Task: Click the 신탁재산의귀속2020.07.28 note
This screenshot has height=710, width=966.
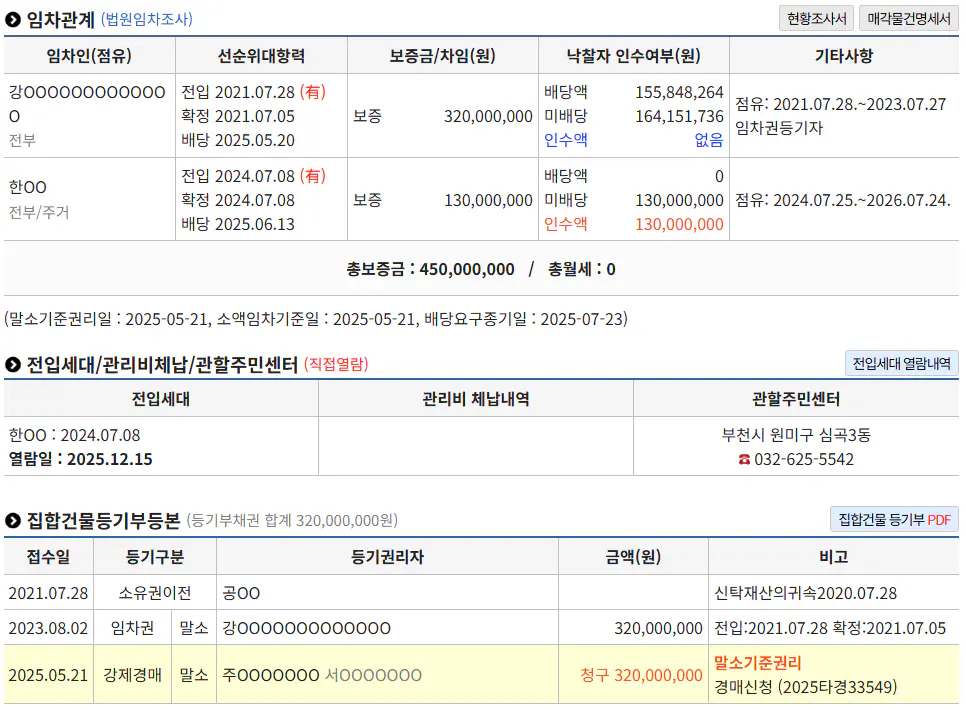Action: [x=805, y=593]
